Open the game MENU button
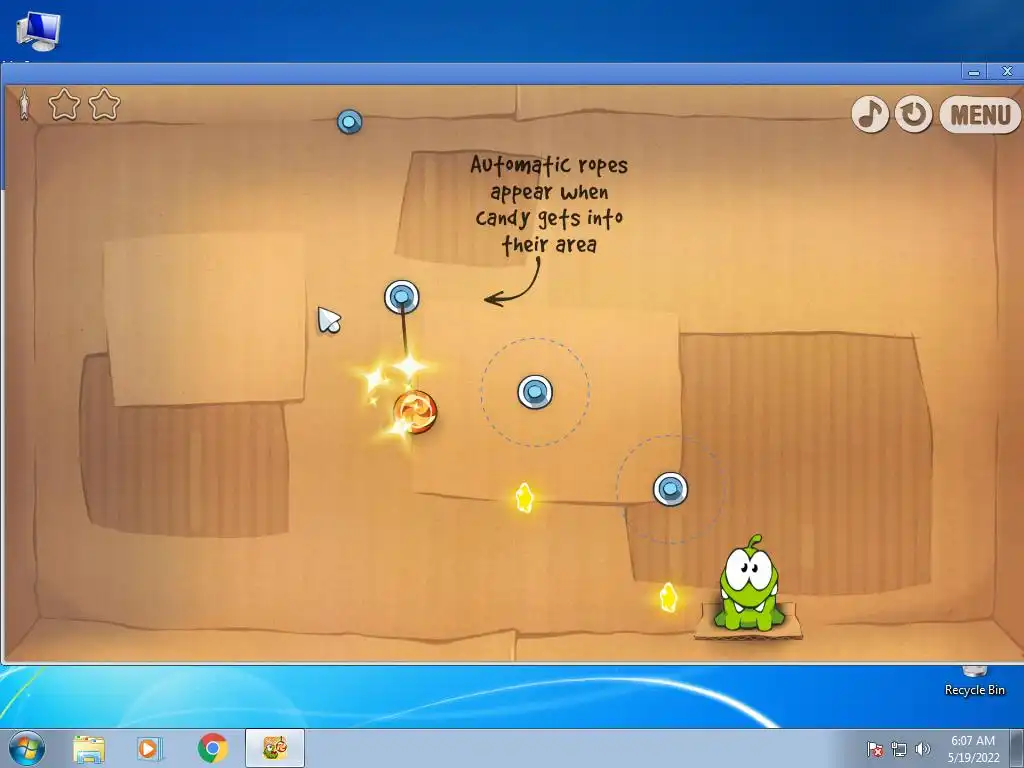 (x=980, y=115)
